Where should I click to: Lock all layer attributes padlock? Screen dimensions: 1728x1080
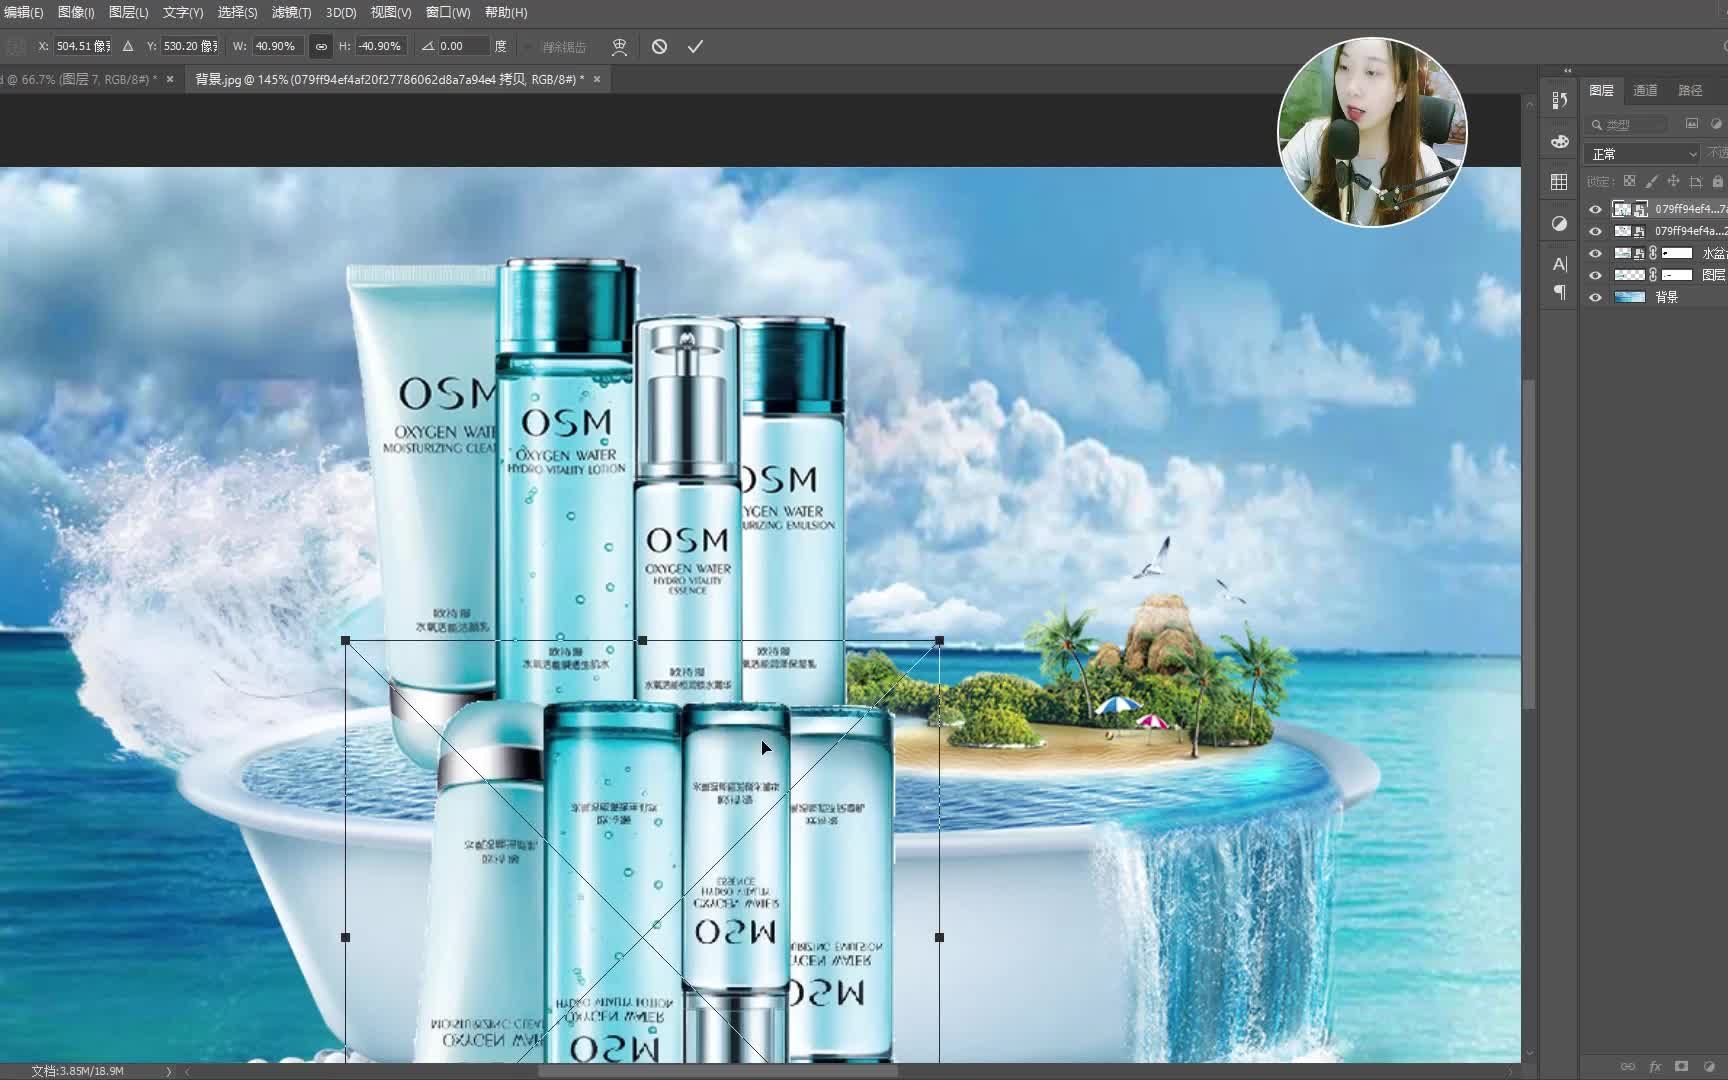point(1717,181)
